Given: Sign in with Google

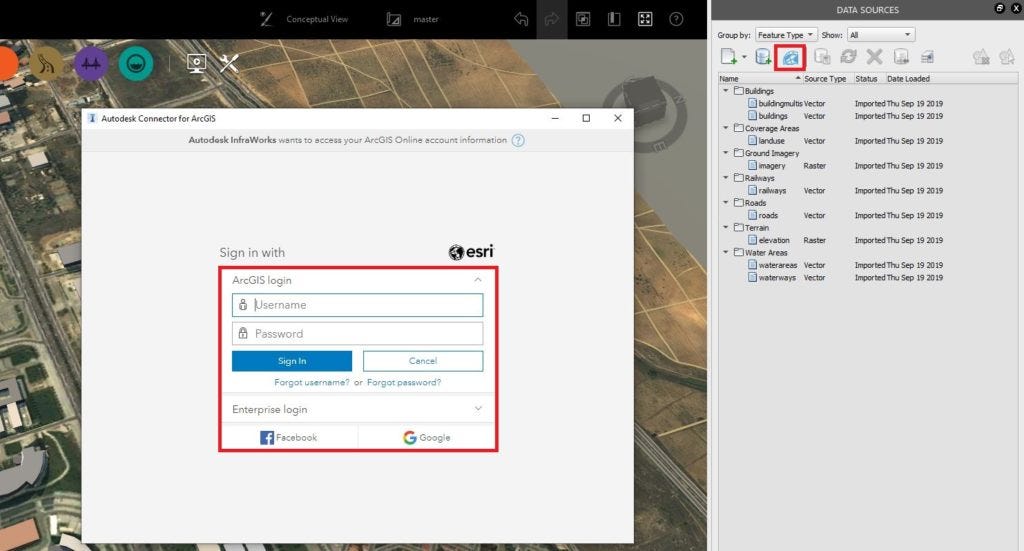Looking at the screenshot, I should [426, 437].
